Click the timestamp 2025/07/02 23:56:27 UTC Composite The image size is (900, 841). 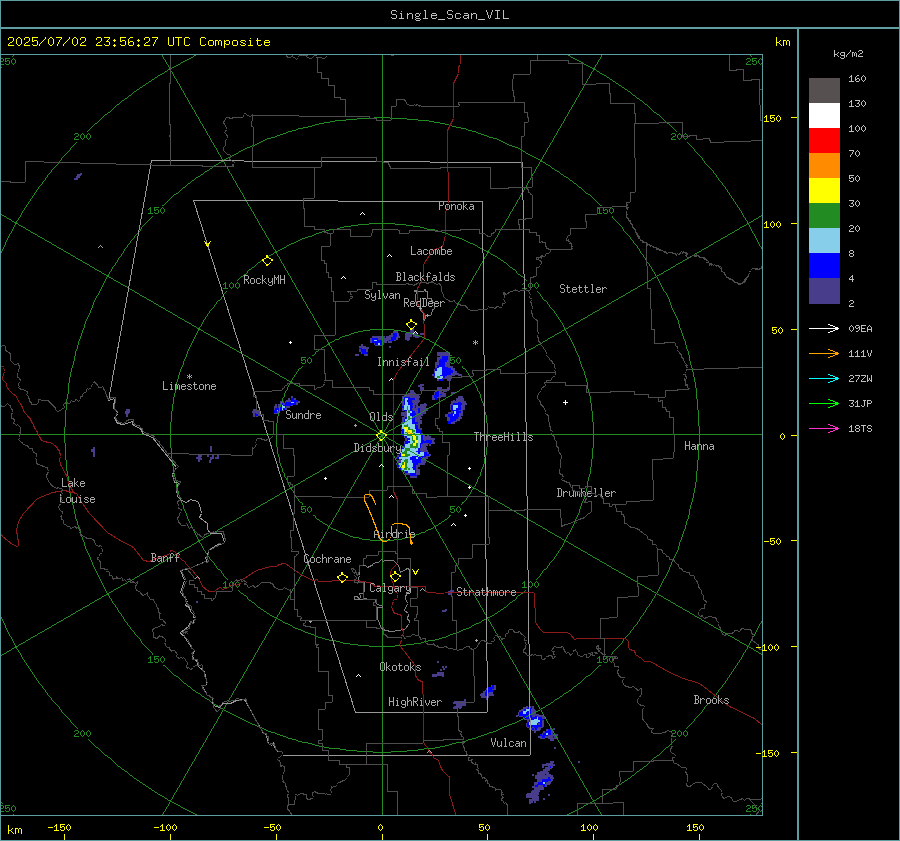pyautogui.click(x=138, y=42)
